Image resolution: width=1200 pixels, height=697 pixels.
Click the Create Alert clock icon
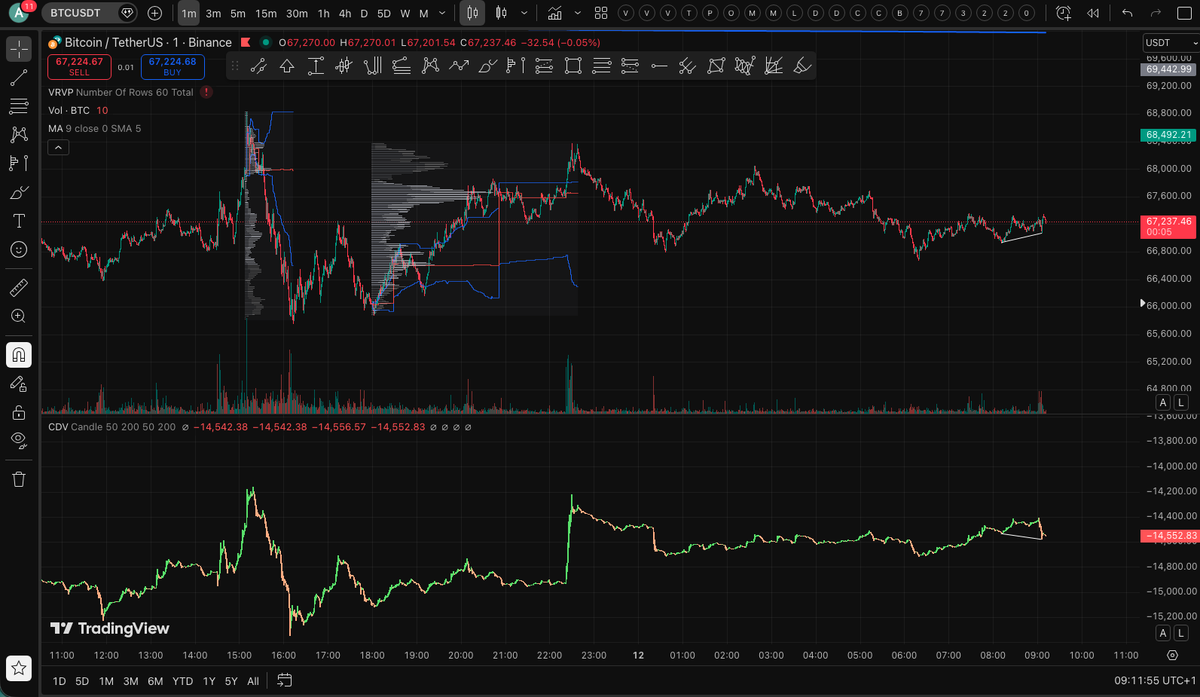(x=1063, y=13)
